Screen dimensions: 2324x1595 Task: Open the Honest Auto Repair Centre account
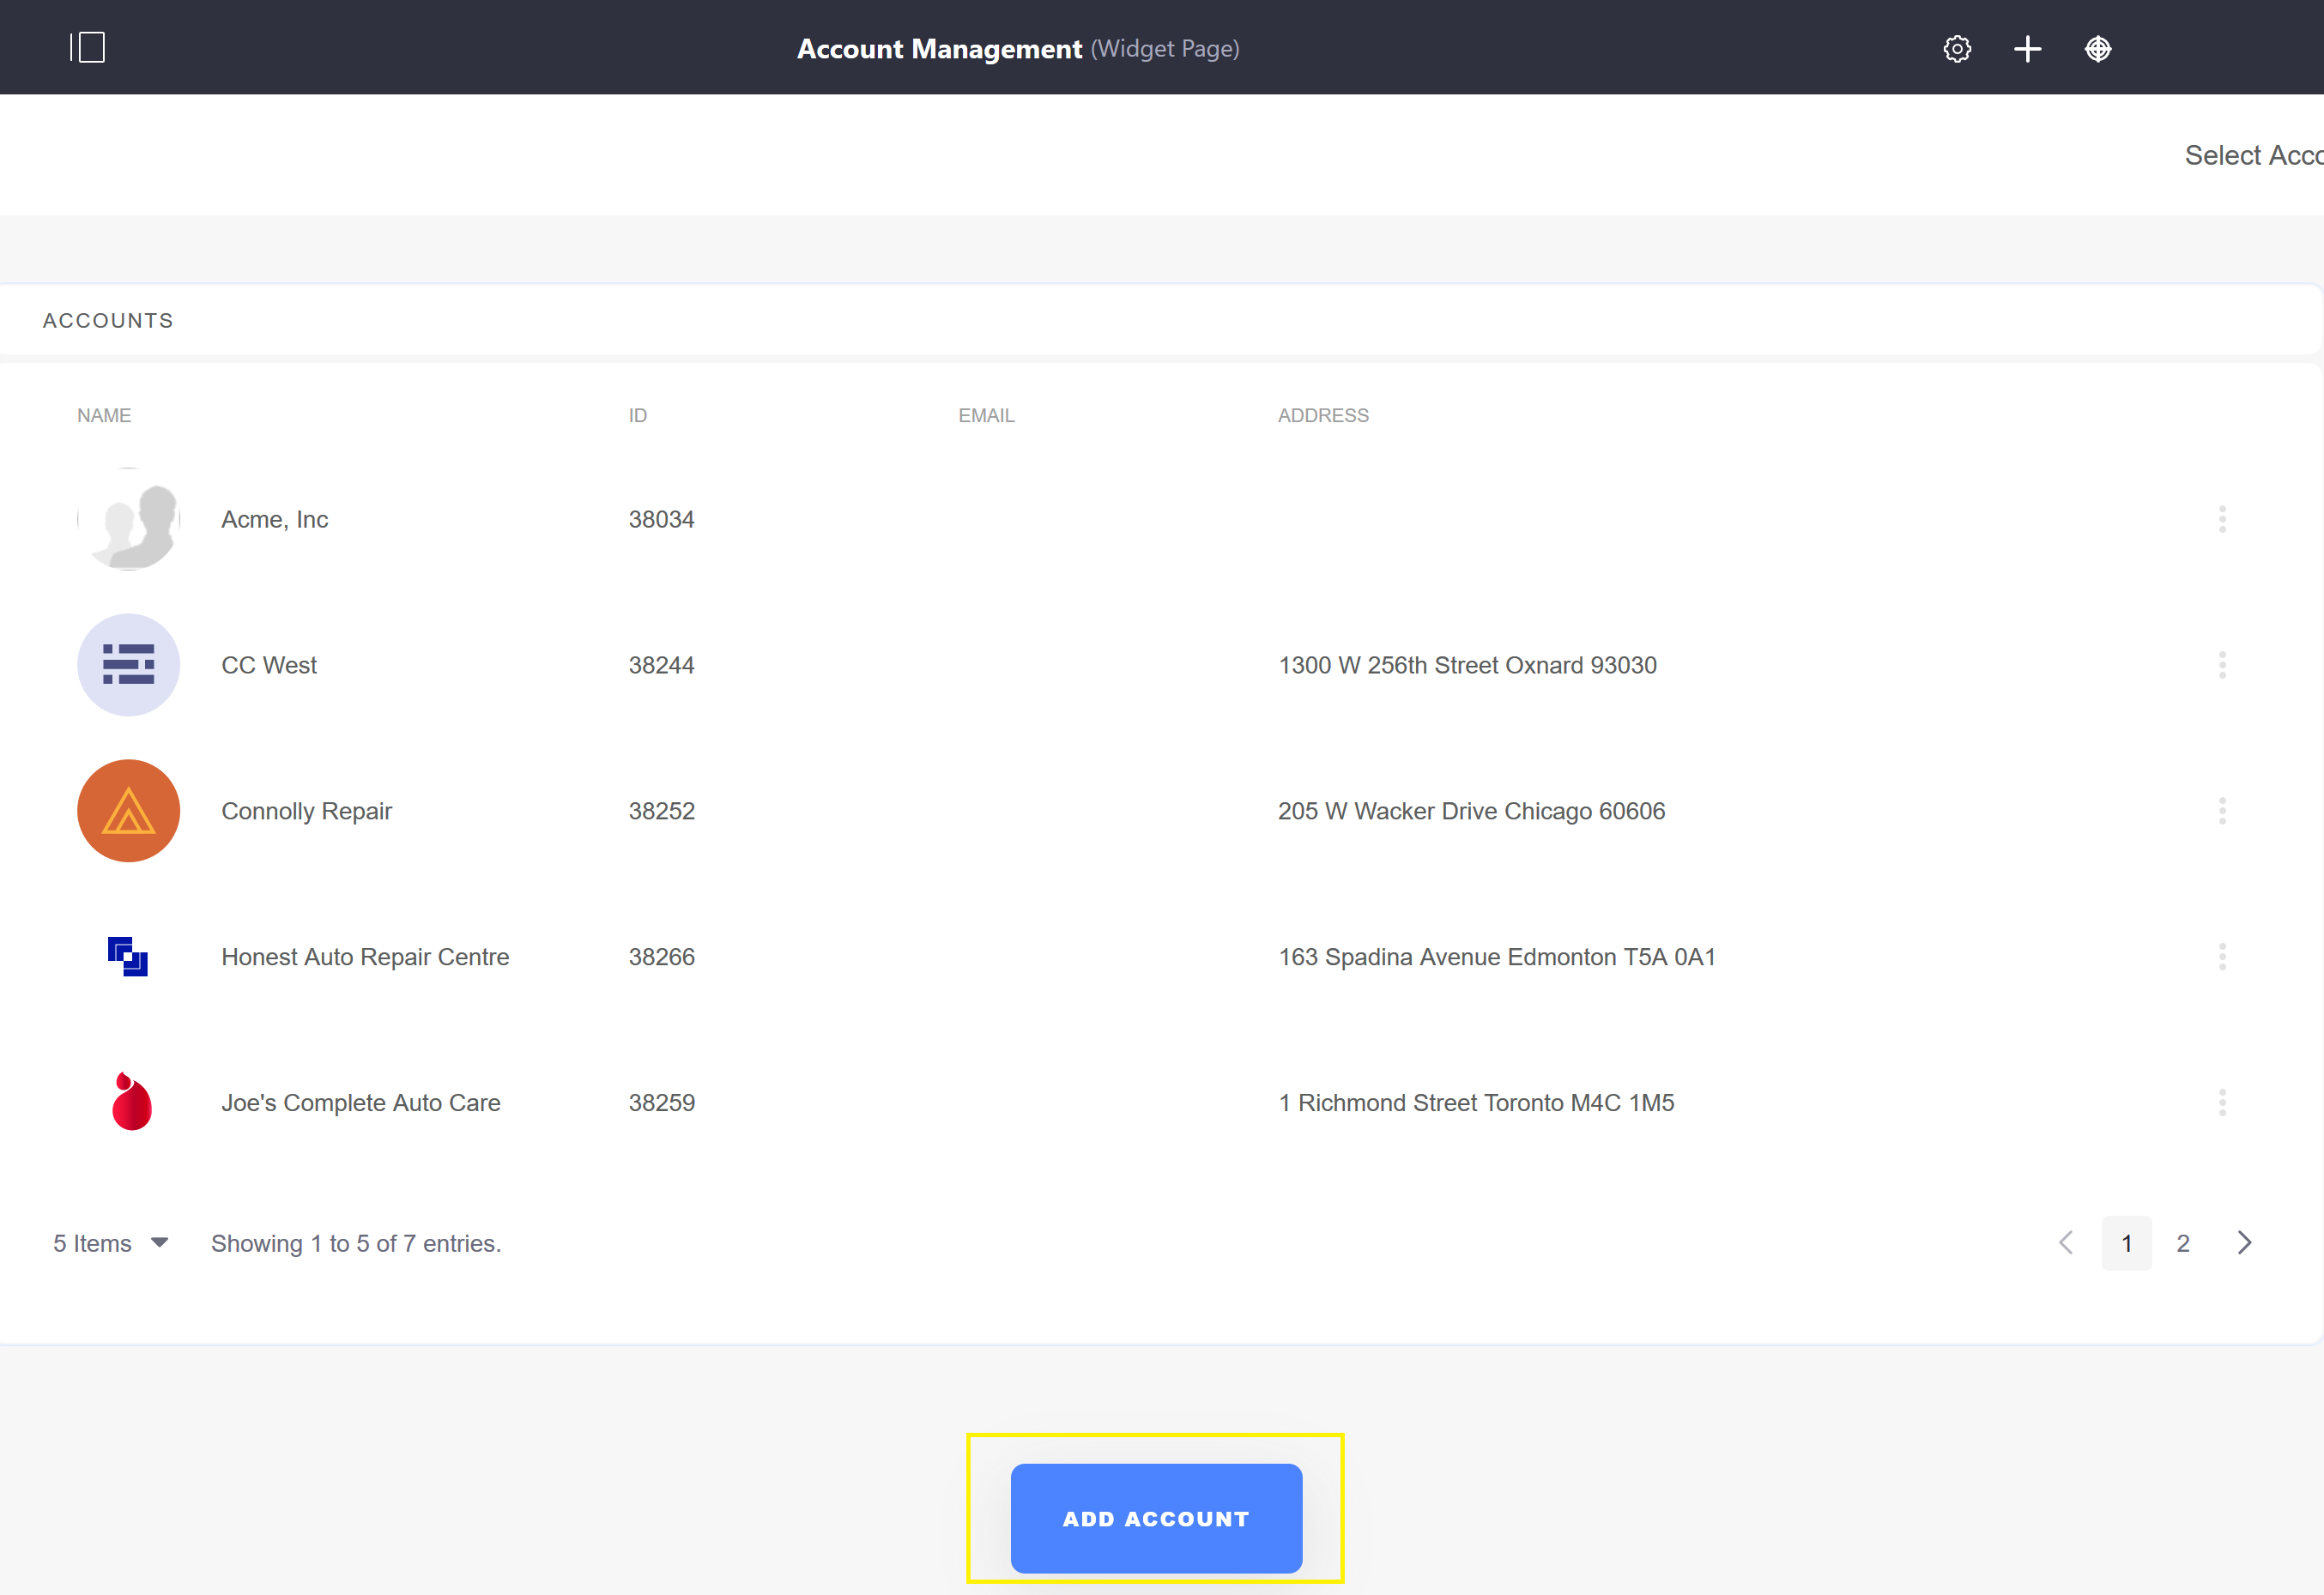pyautogui.click(x=365, y=957)
